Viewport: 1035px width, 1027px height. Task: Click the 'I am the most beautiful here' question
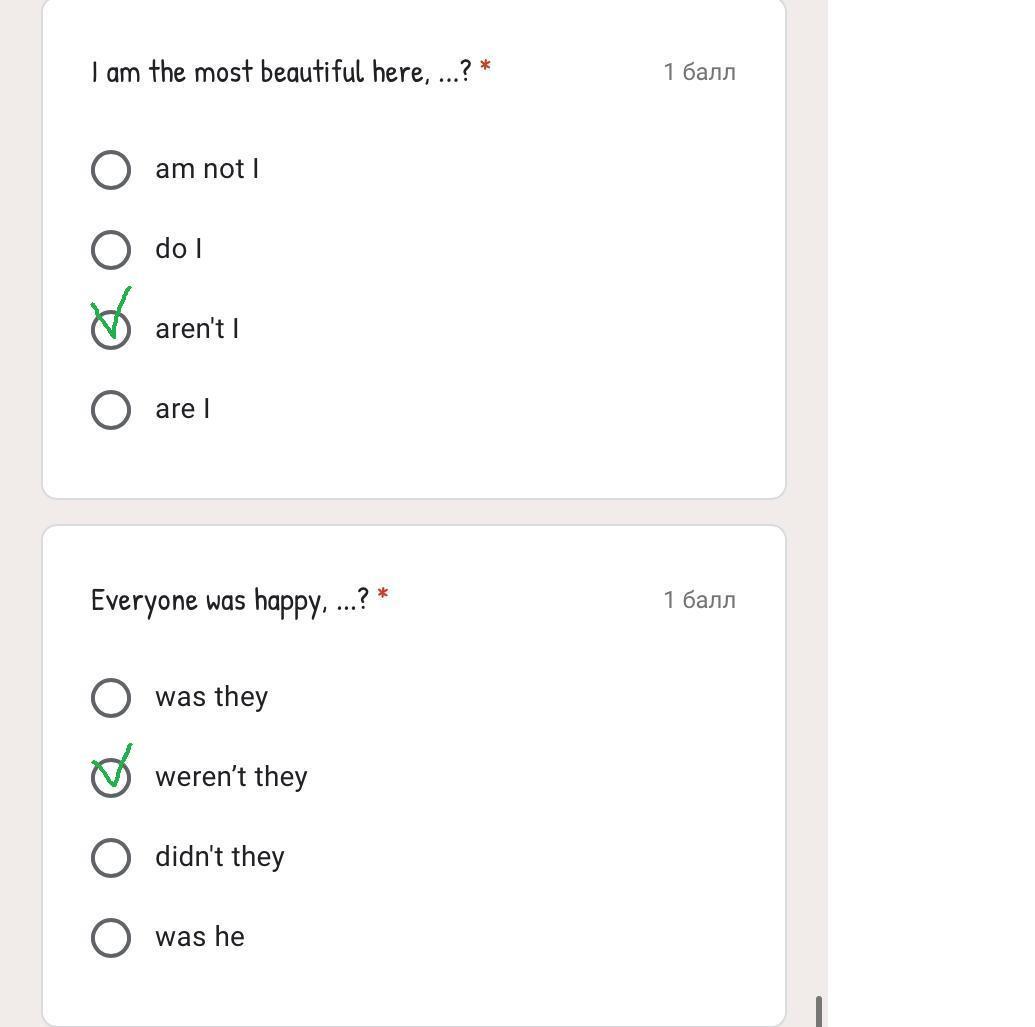[x=281, y=72]
